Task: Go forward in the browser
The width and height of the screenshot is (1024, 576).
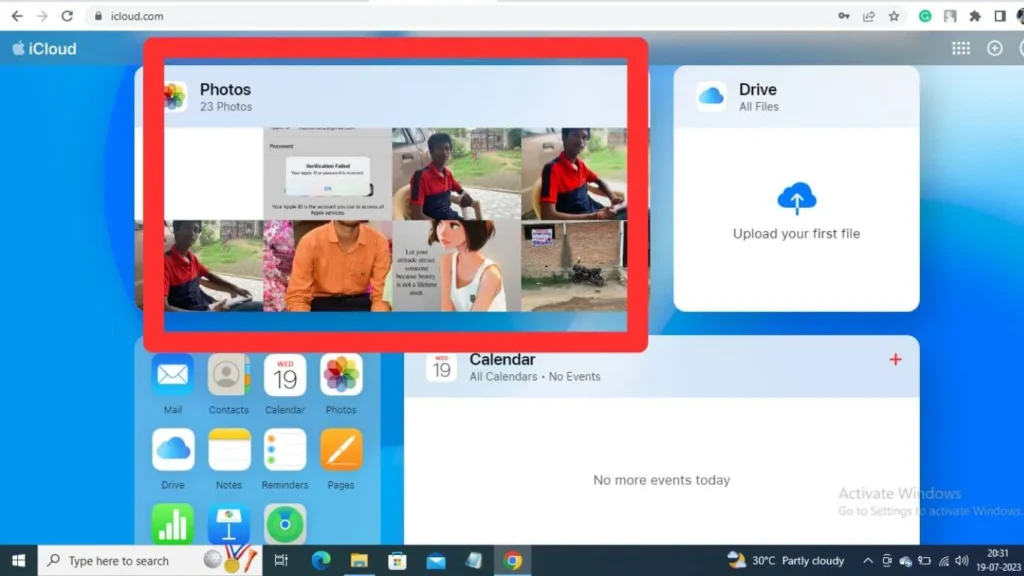Action: pos(42,16)
